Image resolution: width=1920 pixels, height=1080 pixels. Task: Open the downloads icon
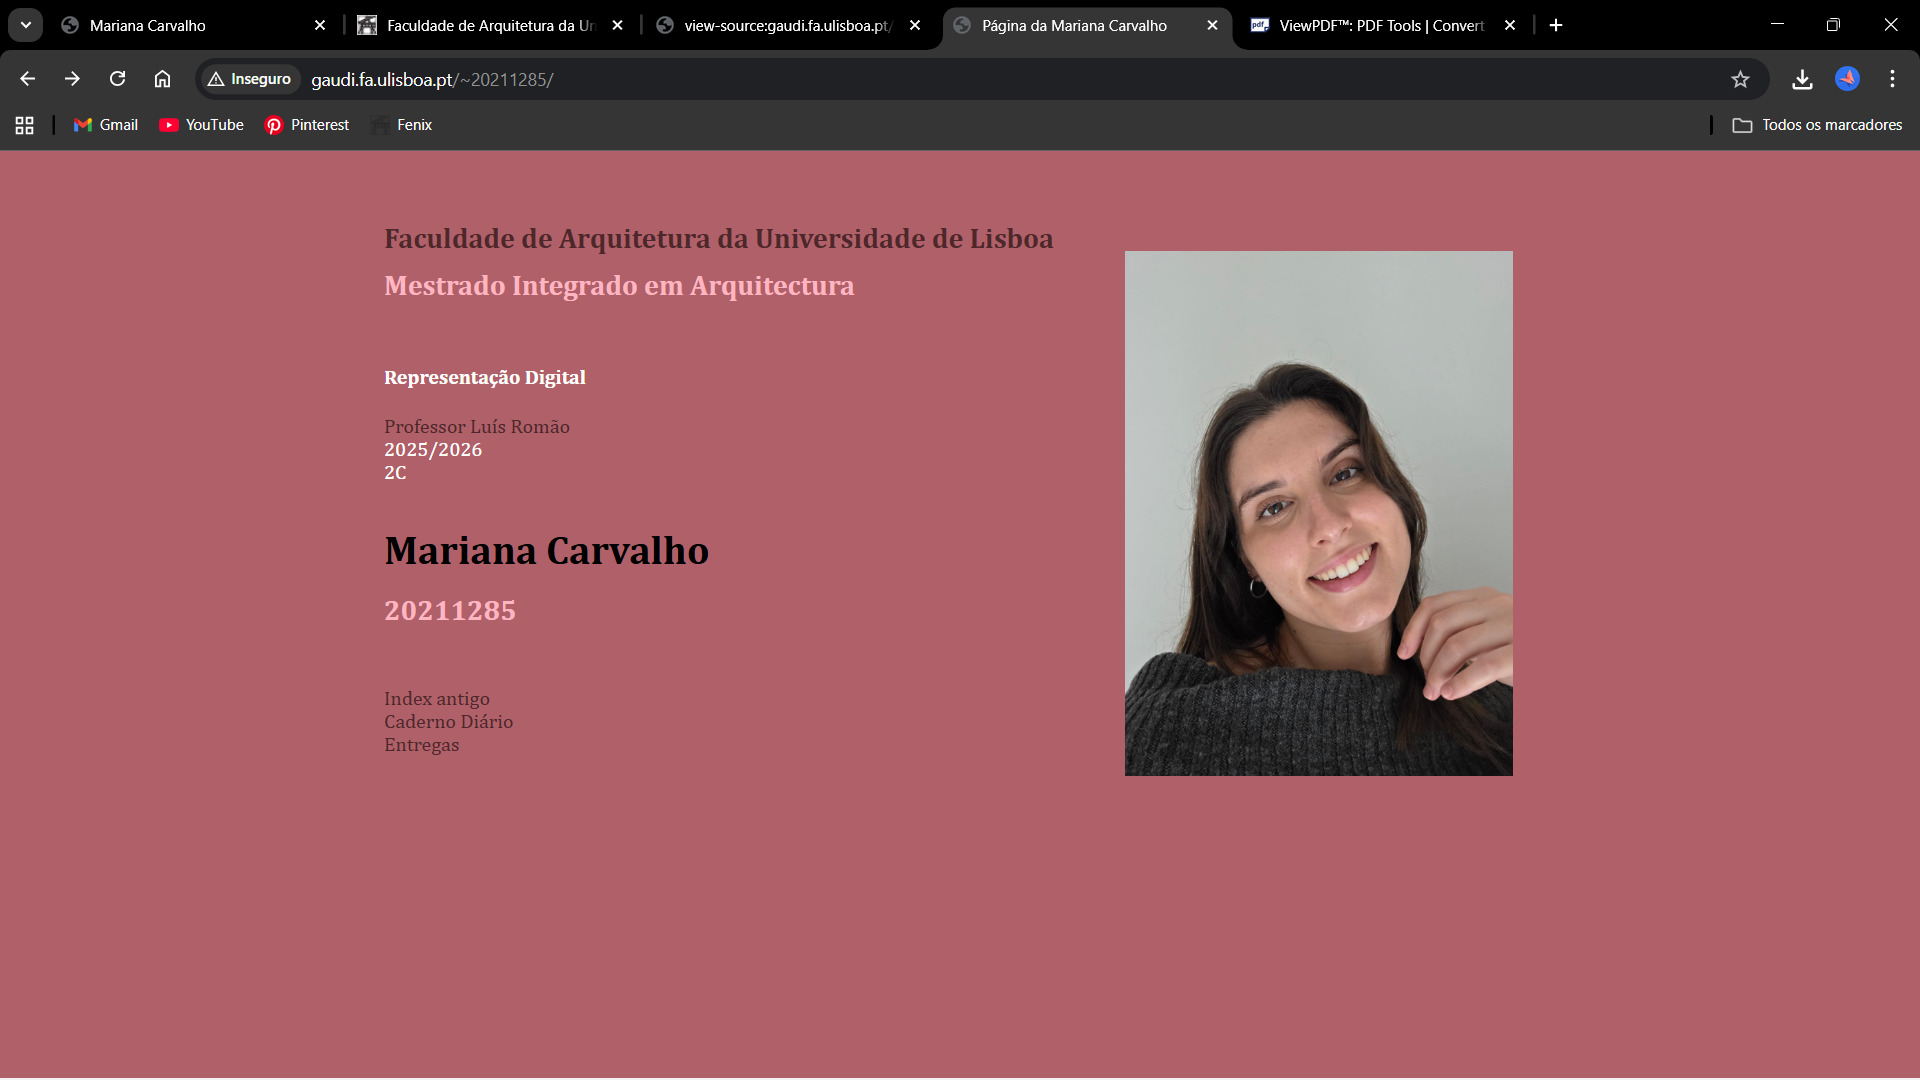pos(1802,79)
